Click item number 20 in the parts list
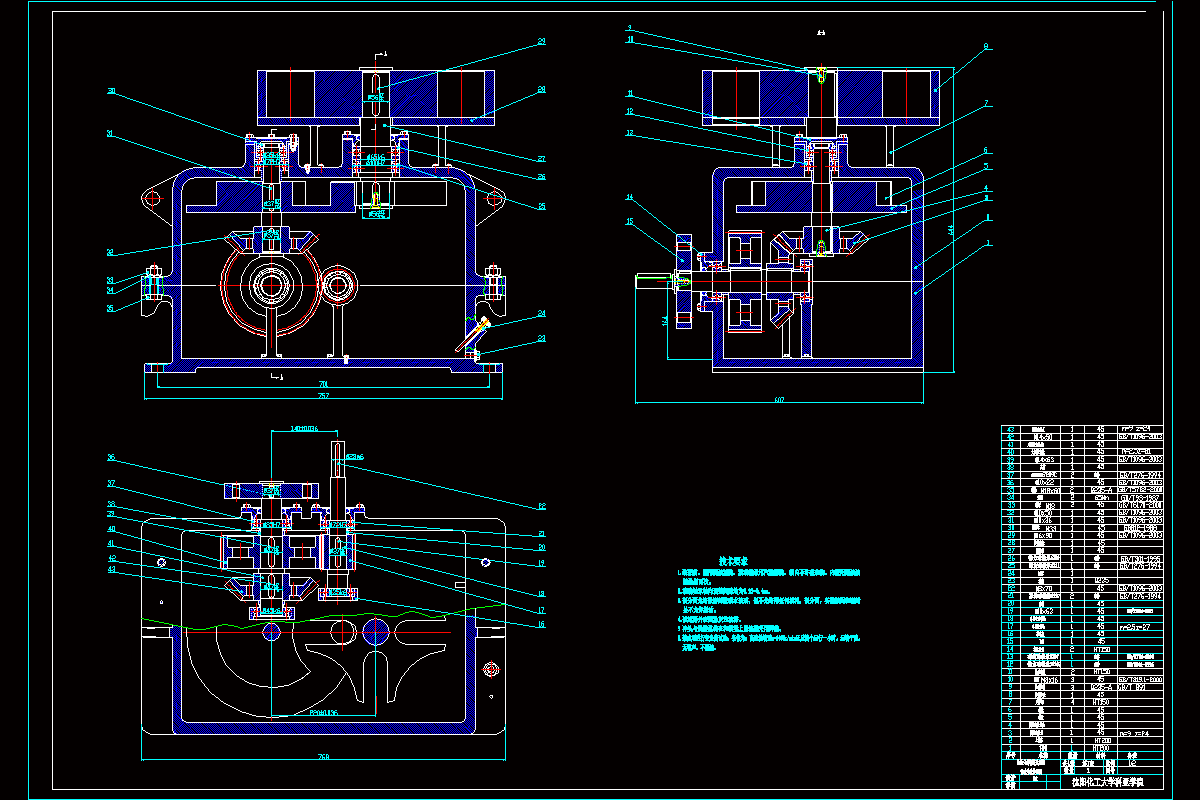The height and width of the screenshot is (800, 1200). click(1011, 603)
